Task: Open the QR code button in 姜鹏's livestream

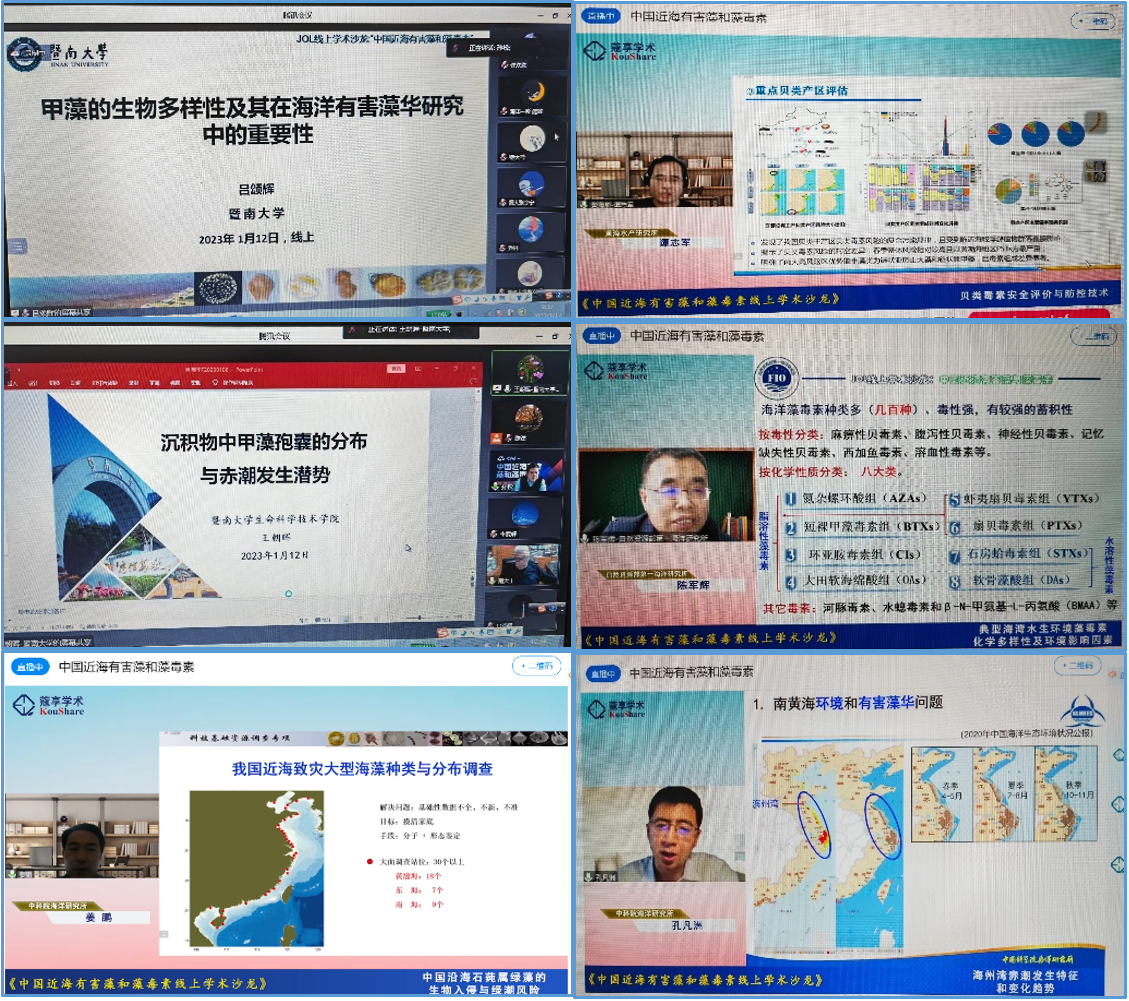Action: pyautogui.click(x=536, y=667)
